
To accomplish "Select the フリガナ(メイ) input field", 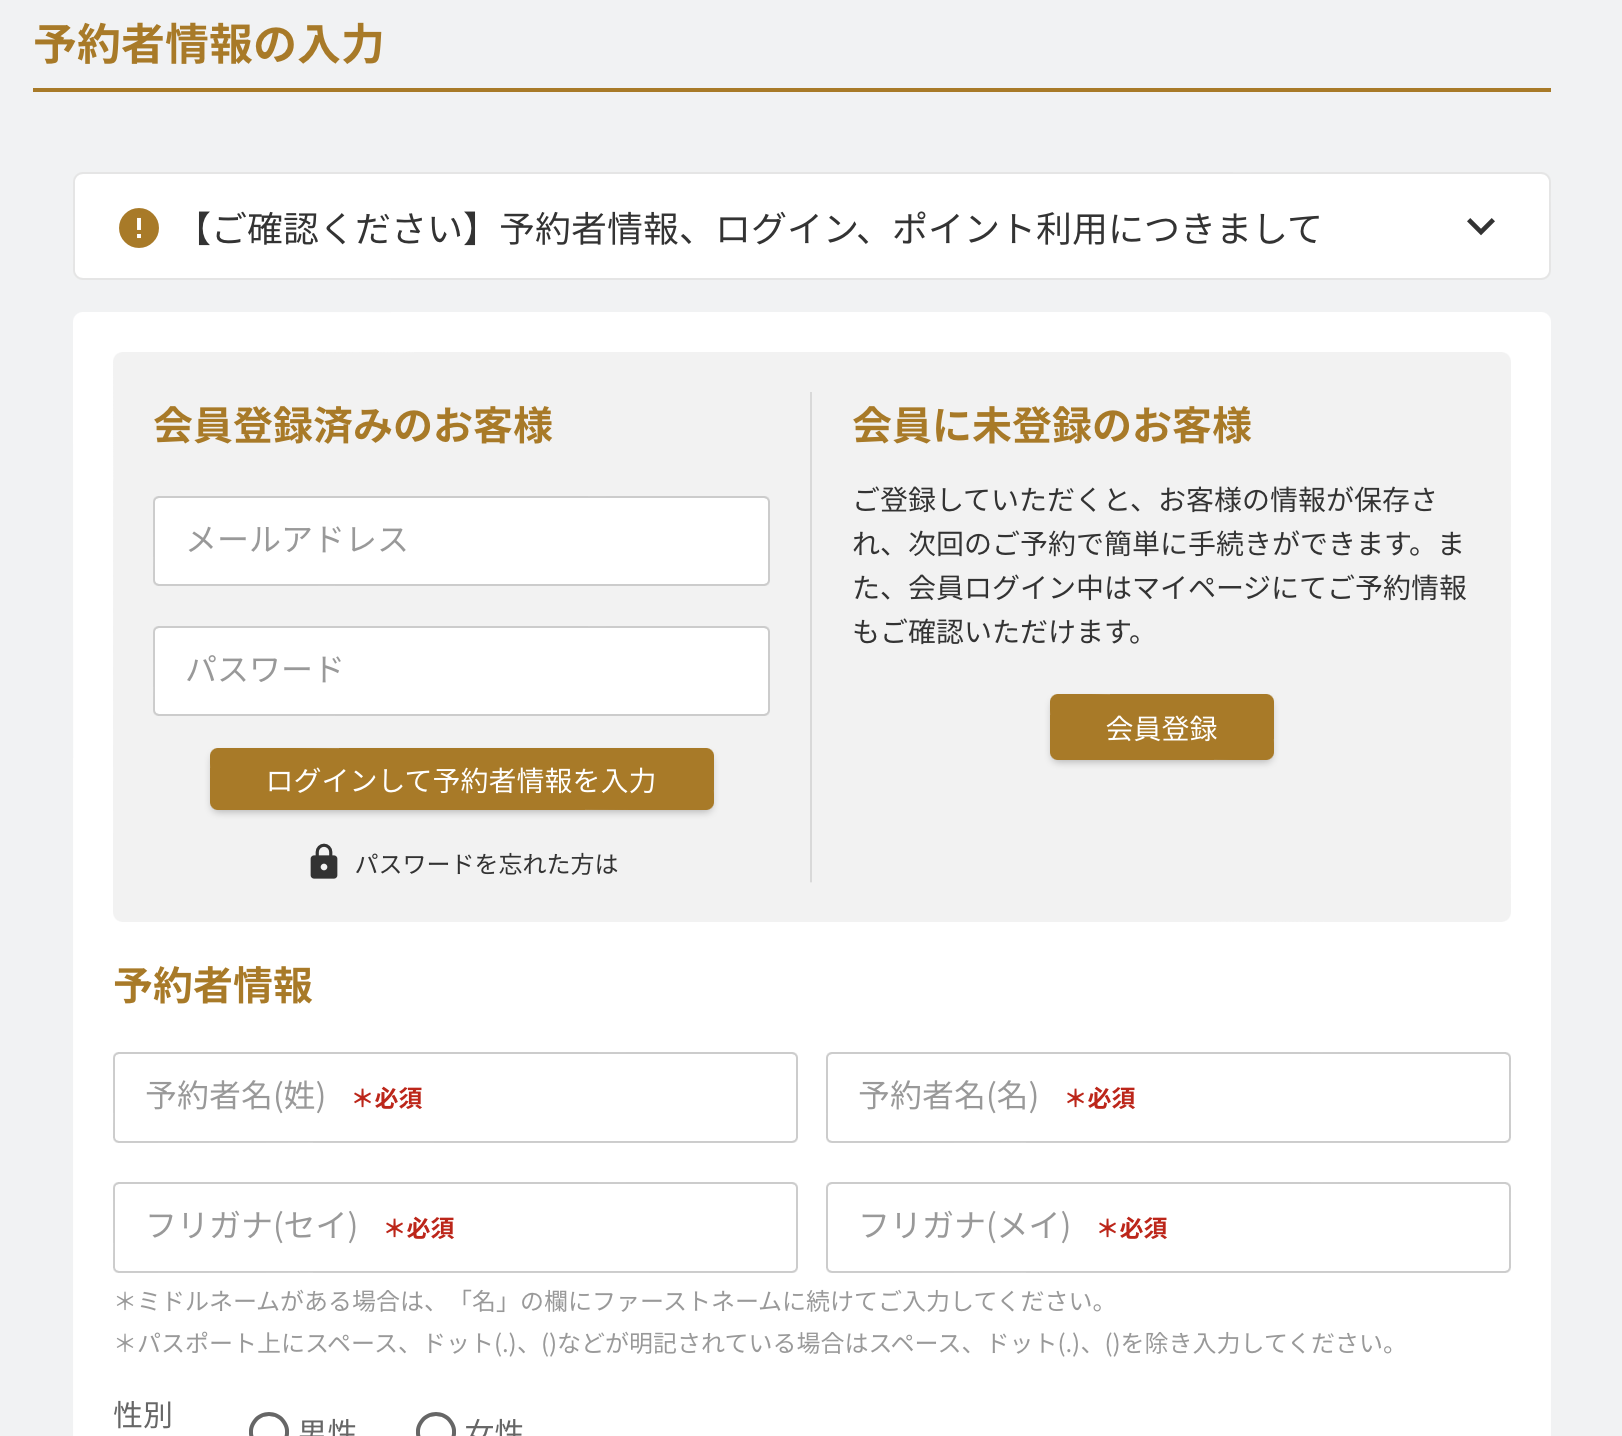I will coord(1168,1227).
